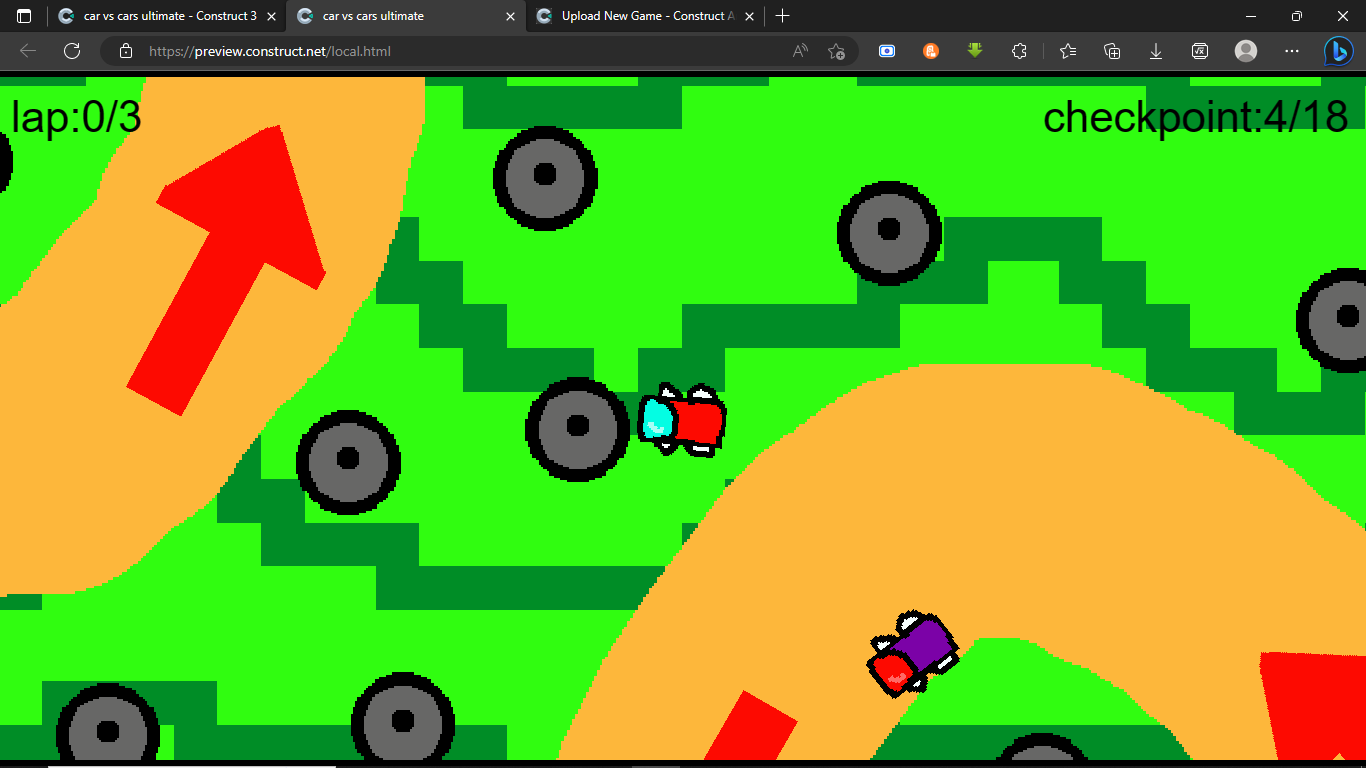Open the blue web capture extension
The height and width of the screenshot is (768, 1366).
[x=886, y=51]
